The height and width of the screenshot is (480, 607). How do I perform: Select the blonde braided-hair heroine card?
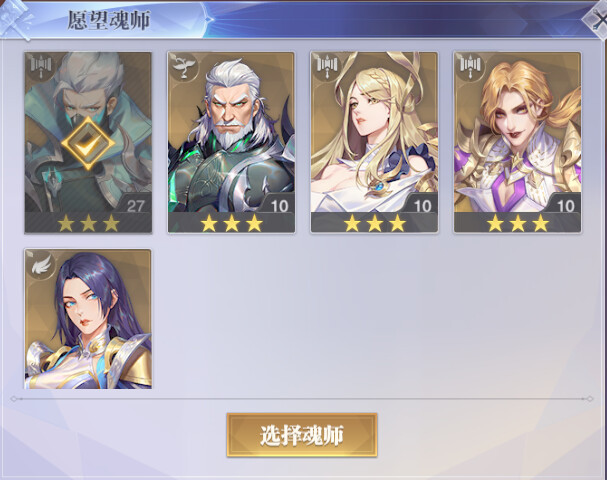pos(374,142)
